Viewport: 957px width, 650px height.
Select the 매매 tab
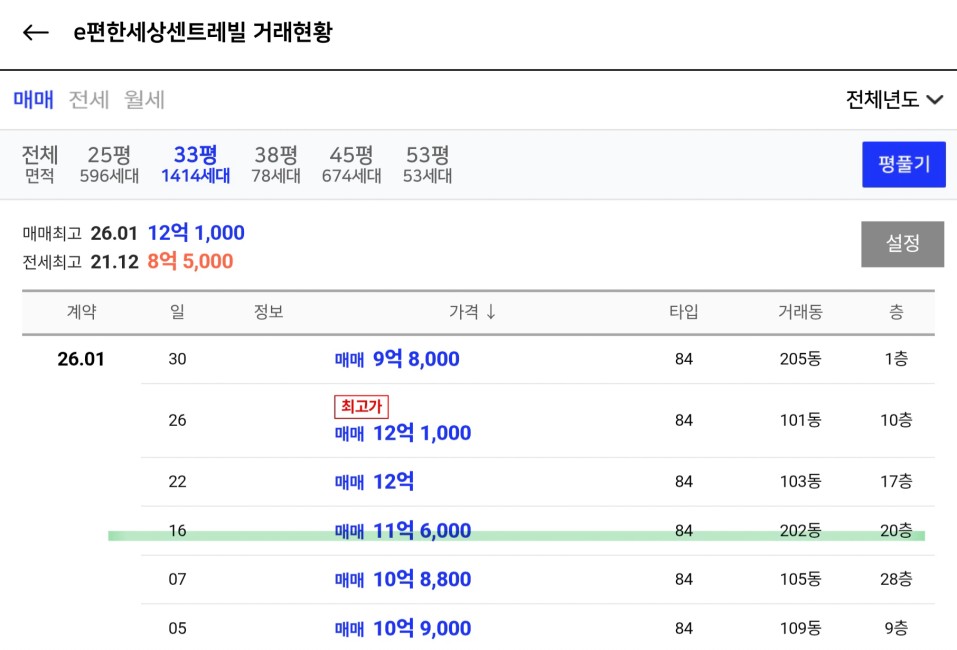pyautogui.click(x=33, y=100)
